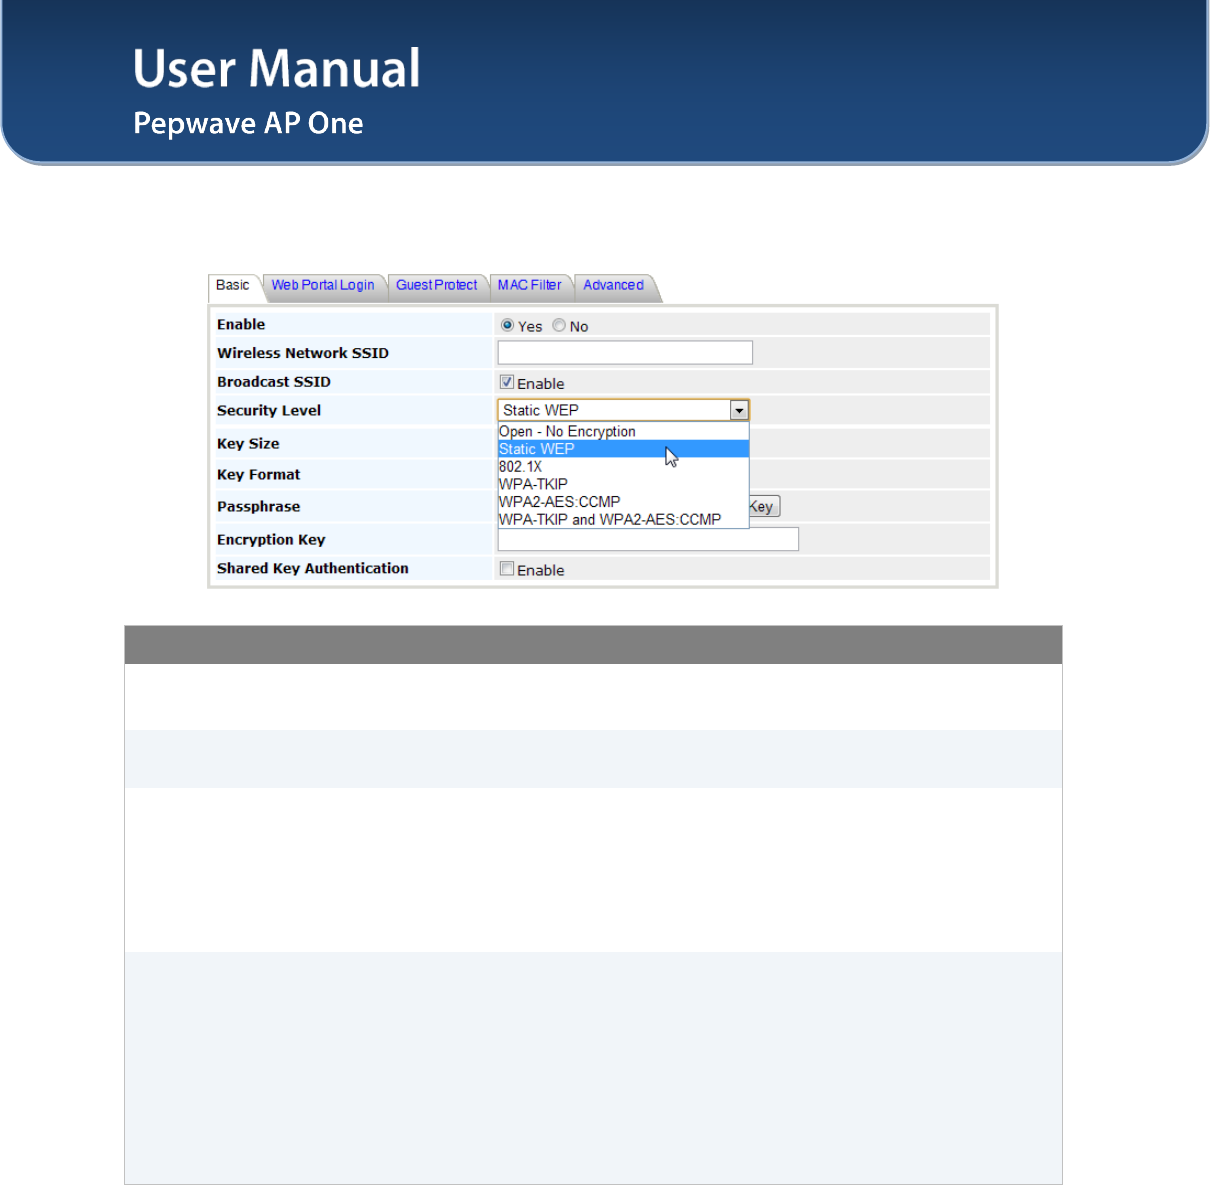Choose WPA-TKIP and WPA2-AES:CCMP option
1210x1185 pixels.
623,519
